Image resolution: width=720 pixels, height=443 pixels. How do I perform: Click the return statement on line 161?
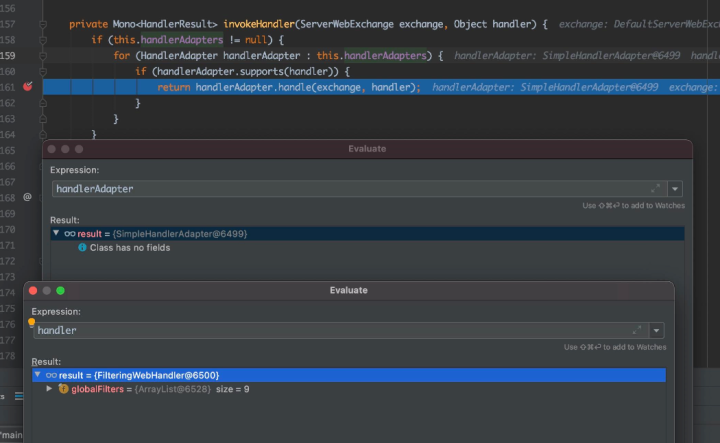point(289,87)
